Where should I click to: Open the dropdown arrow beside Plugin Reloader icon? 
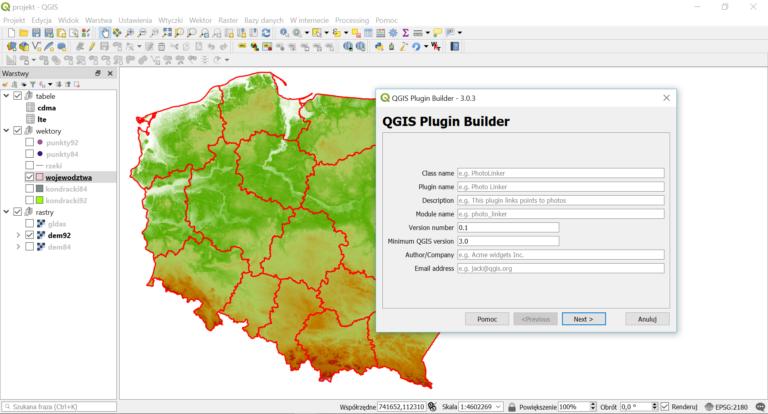point(426,47)
